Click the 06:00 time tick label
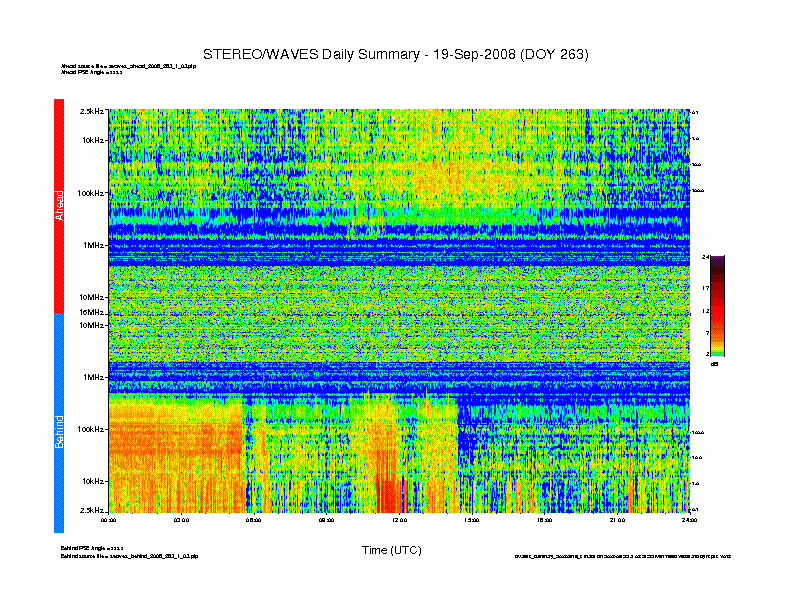The width and height of the screenshot is (792, 612). click(x=254, y=520)
